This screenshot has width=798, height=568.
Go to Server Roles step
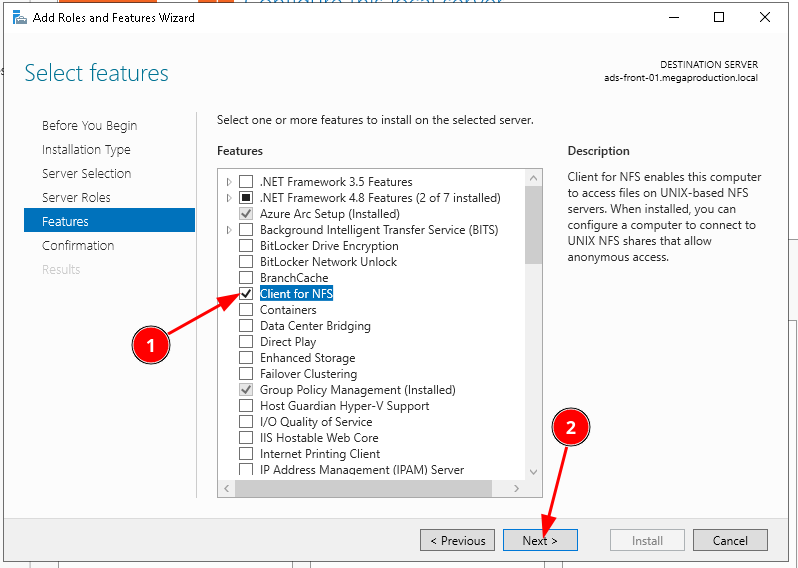pos(76,198)
